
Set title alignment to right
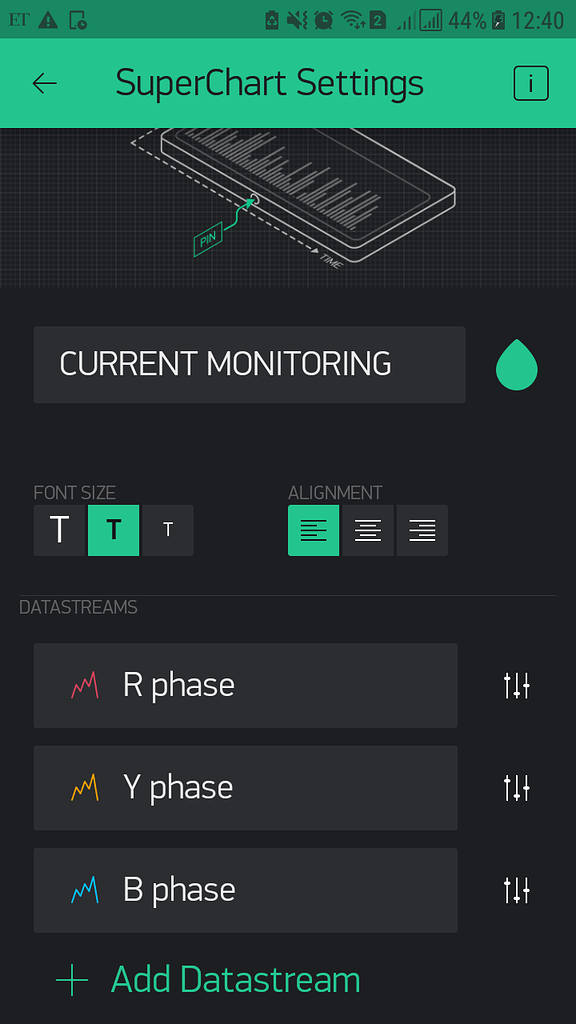(422, 530)
